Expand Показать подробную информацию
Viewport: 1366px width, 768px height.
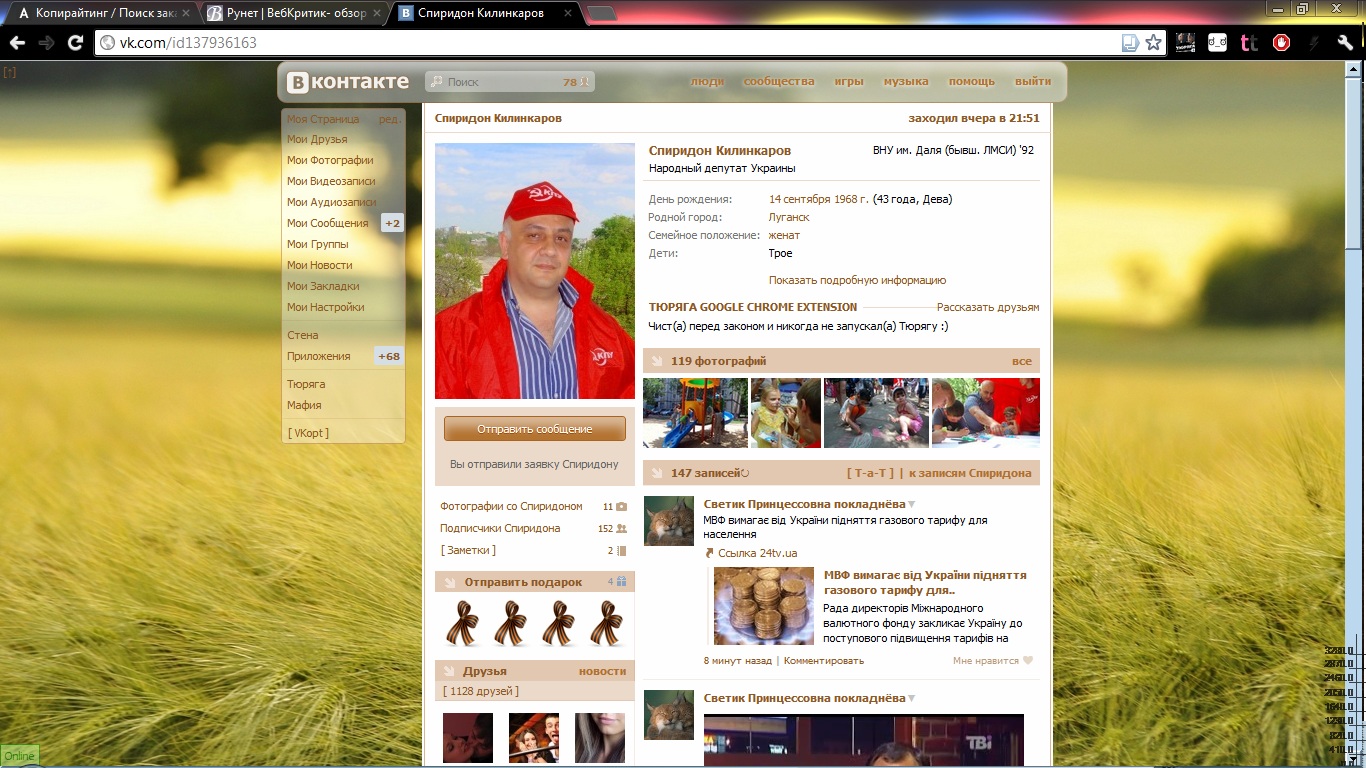[857, 280]
